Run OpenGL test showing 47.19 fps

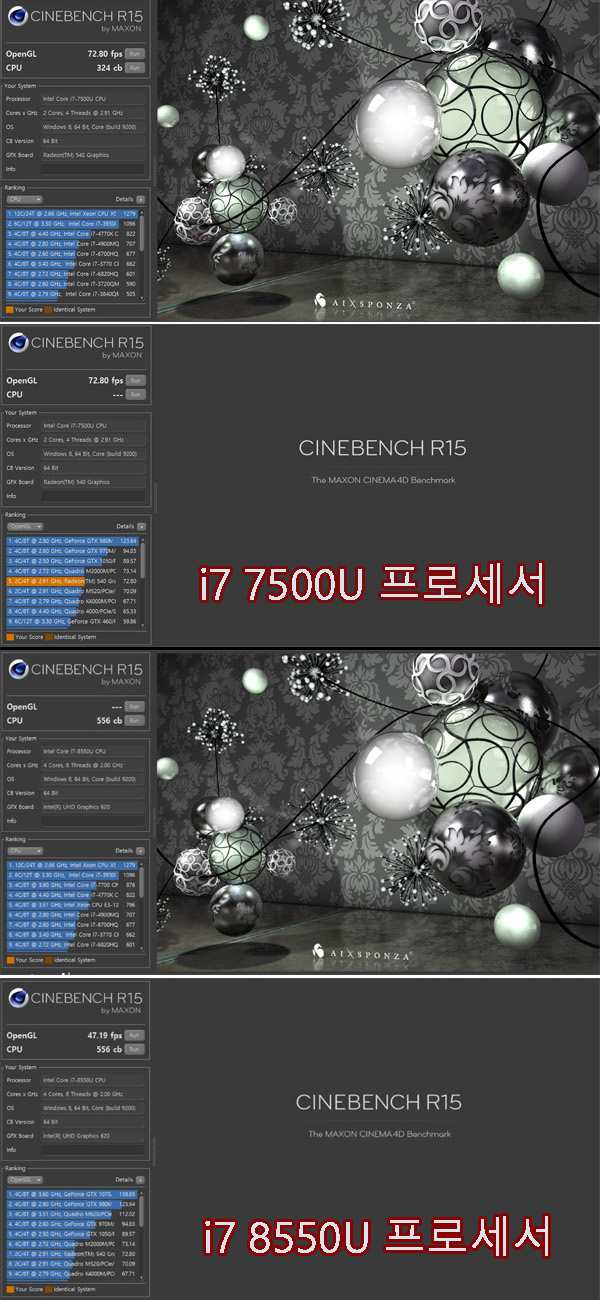(x=135, y=1035)
